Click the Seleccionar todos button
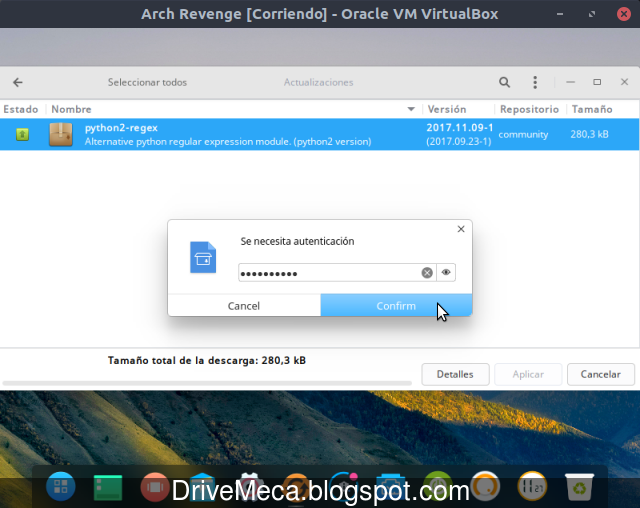 147,82
